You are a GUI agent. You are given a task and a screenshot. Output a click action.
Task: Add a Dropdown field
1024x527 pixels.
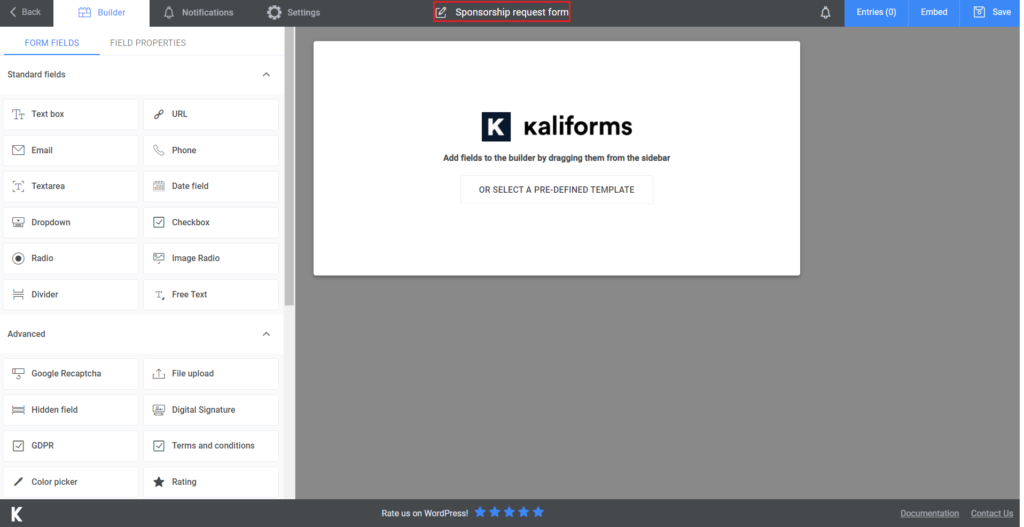71,223
